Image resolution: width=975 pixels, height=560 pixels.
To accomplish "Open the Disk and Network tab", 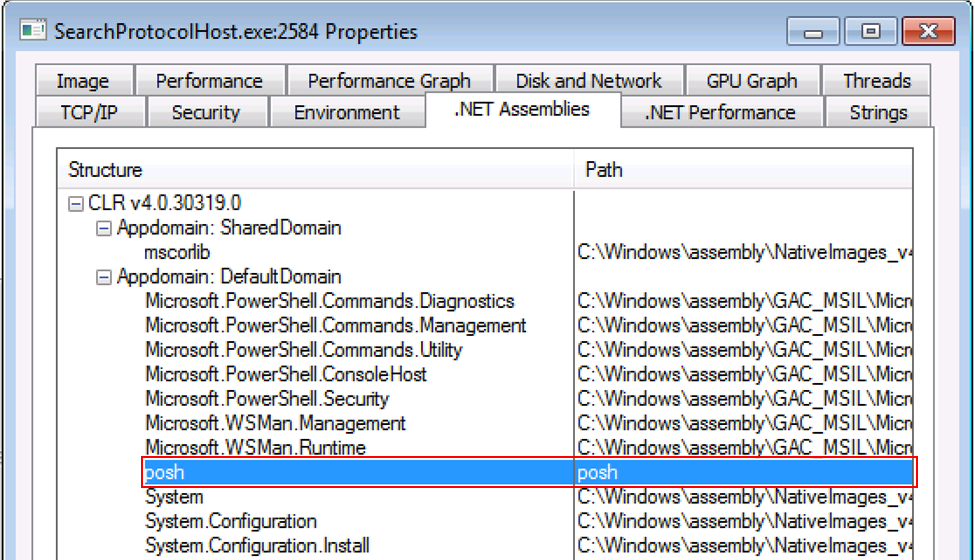I will pos(588,81).
